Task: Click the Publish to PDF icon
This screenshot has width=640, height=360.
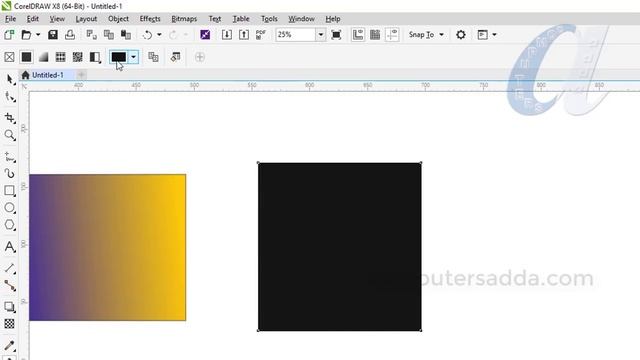Action: (x=261, y=35)
